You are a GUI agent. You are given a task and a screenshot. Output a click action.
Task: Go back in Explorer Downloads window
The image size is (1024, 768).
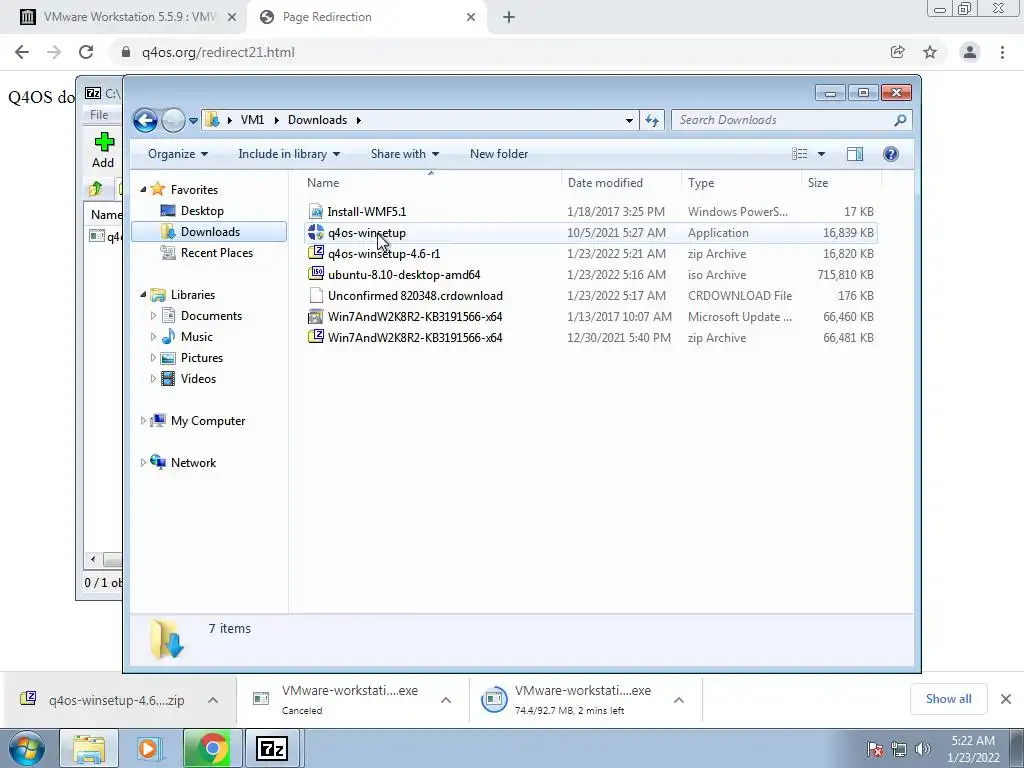(x=145, y=120)
